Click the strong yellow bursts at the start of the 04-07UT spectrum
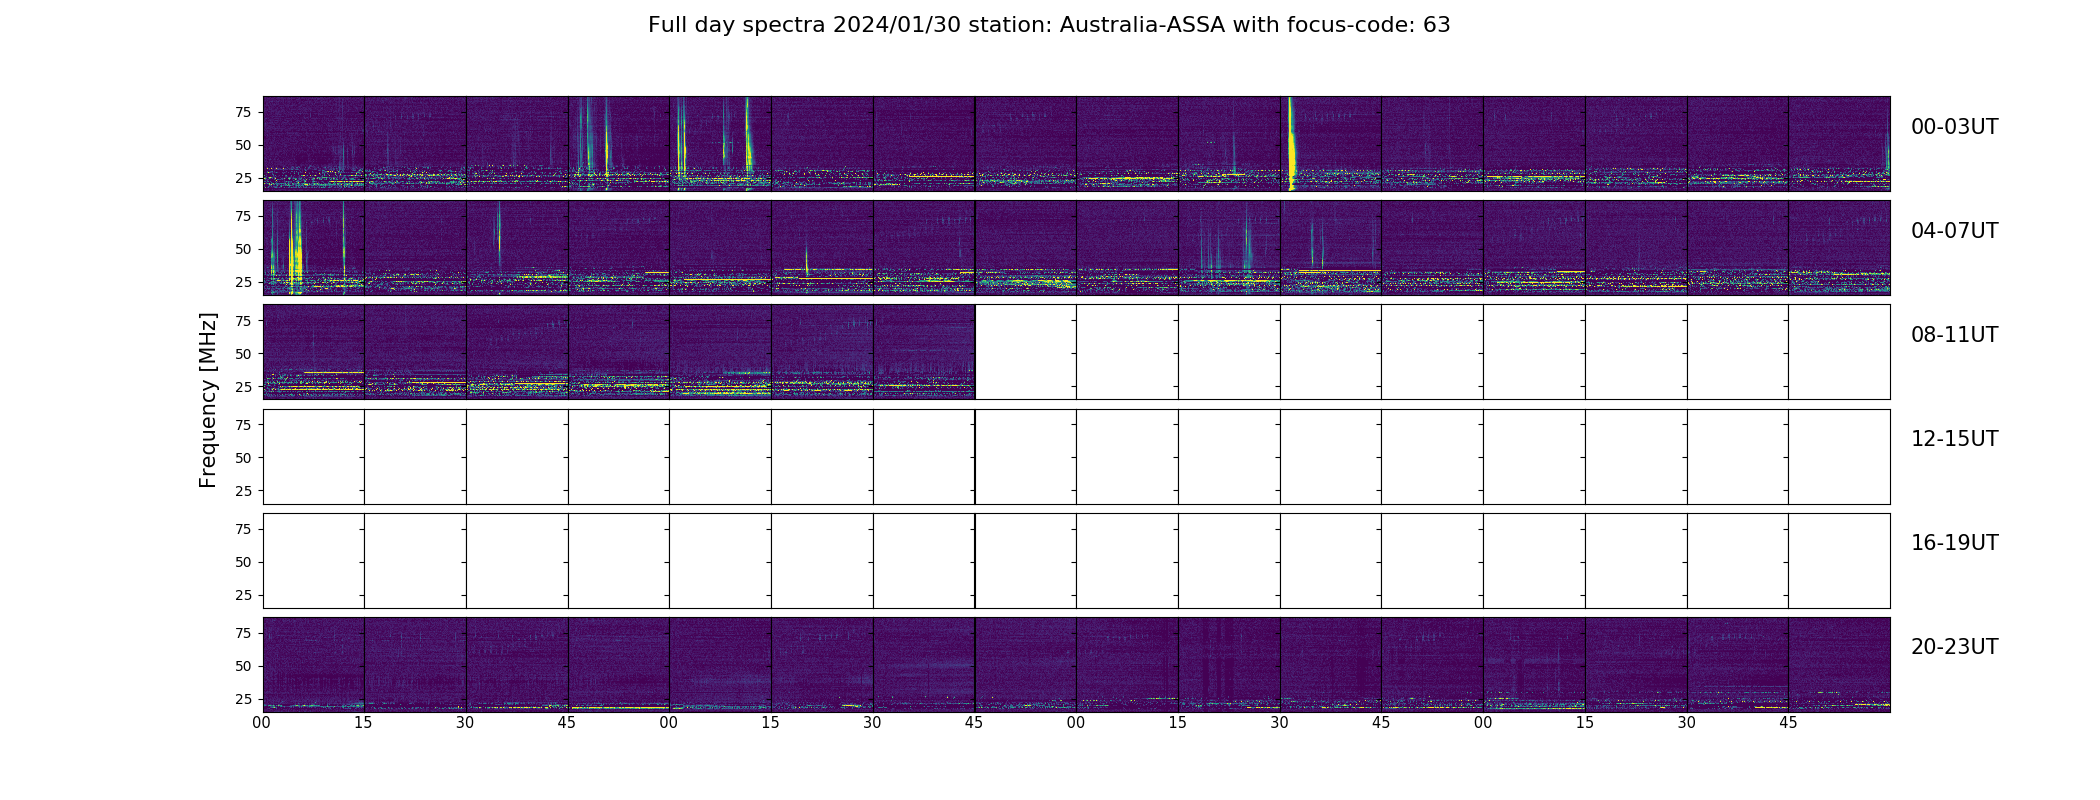Image resolution: width=2100 pixels, height=800 pixels. [295, 247]
